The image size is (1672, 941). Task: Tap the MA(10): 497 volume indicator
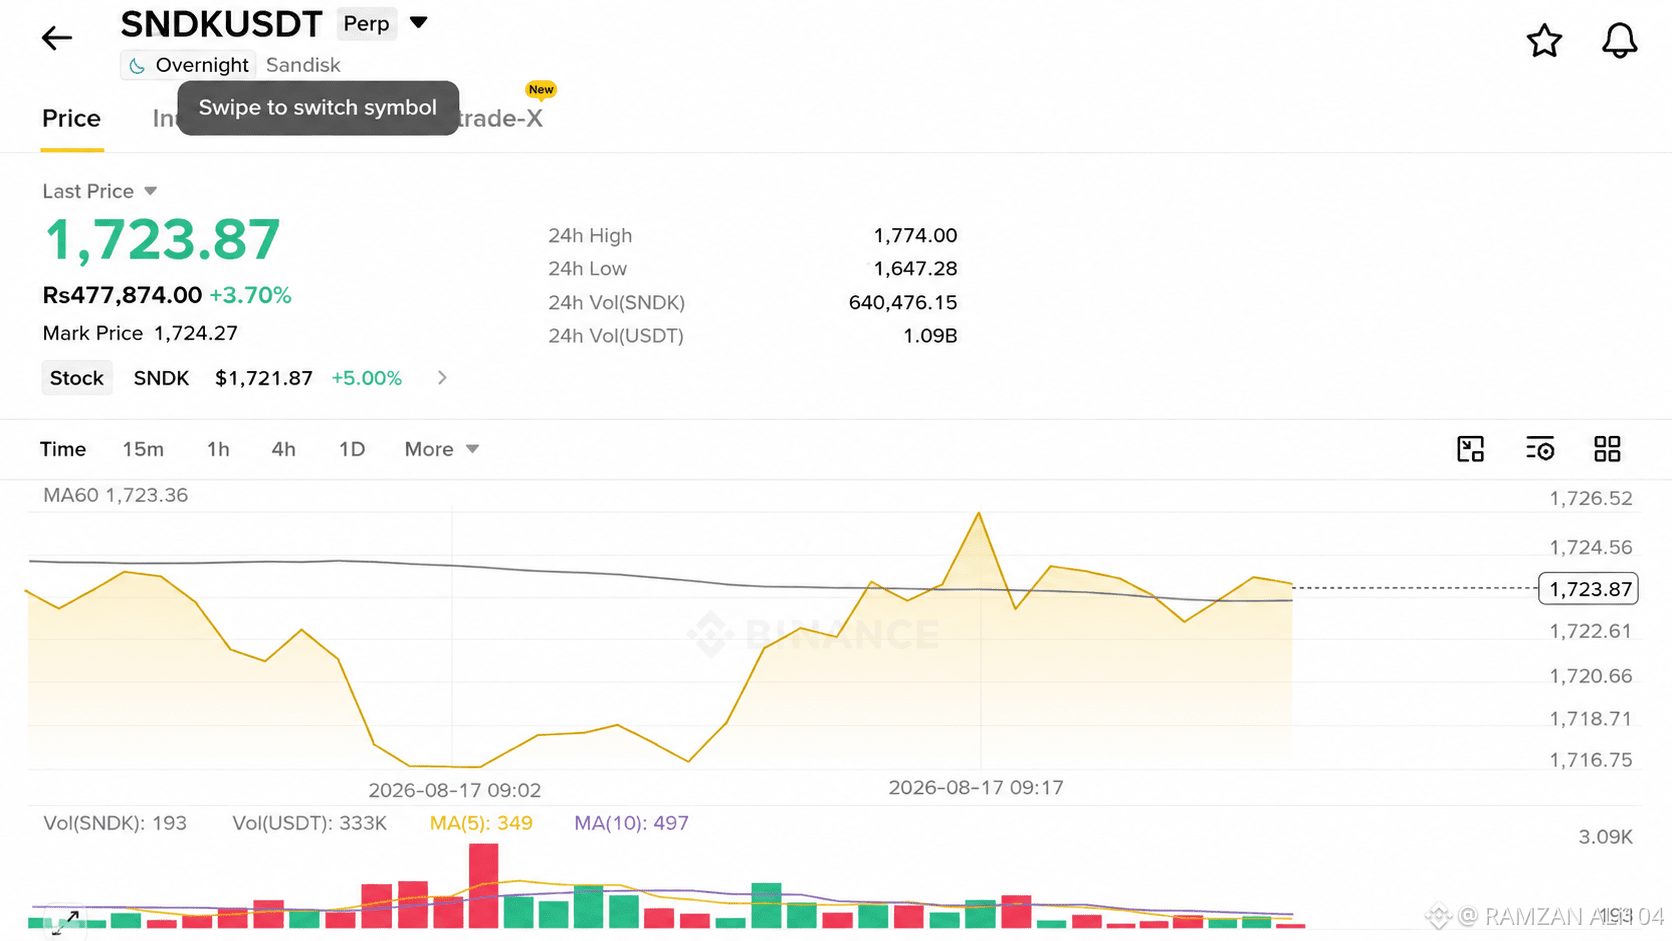[x=631, y=823]
